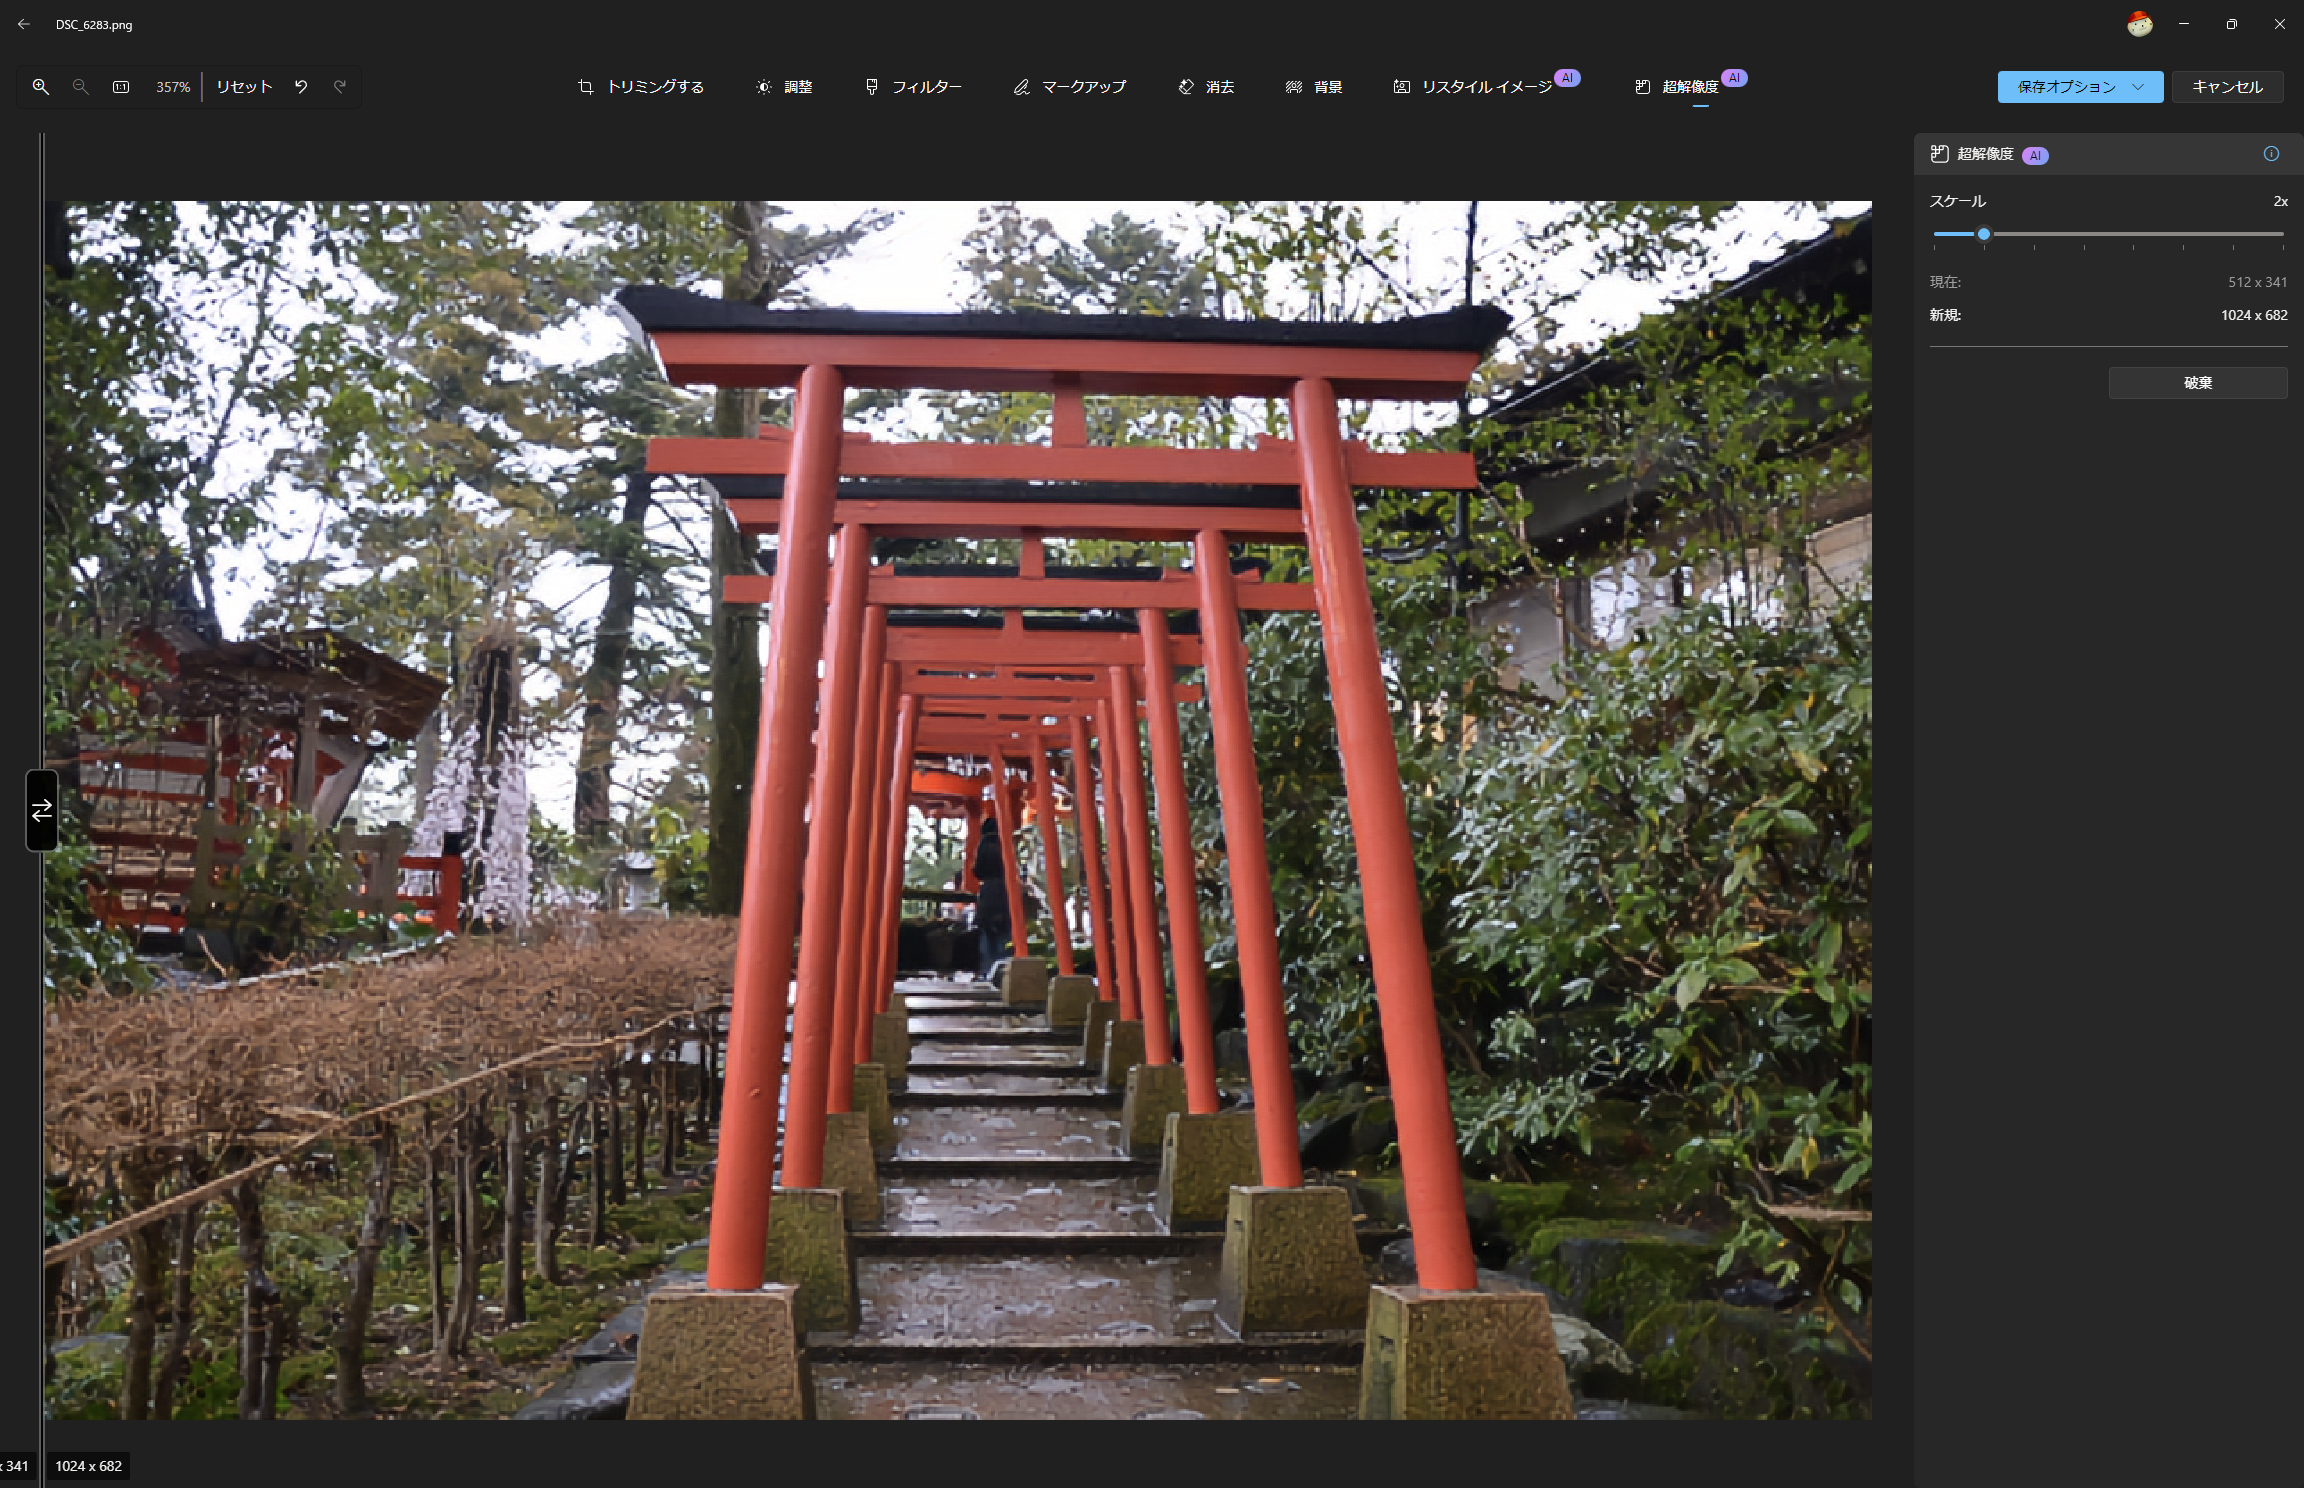
Task: Click the redo arrow icon
Action: coord(340,87)
